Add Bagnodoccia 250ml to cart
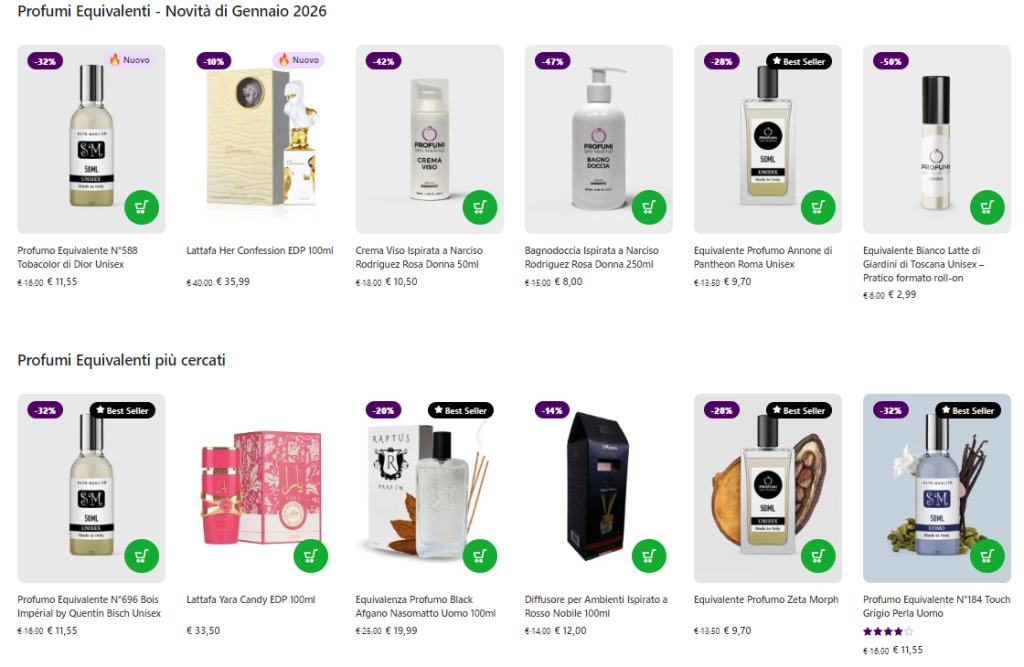This screenshot has height=667, width=1024. coord(649,208)
